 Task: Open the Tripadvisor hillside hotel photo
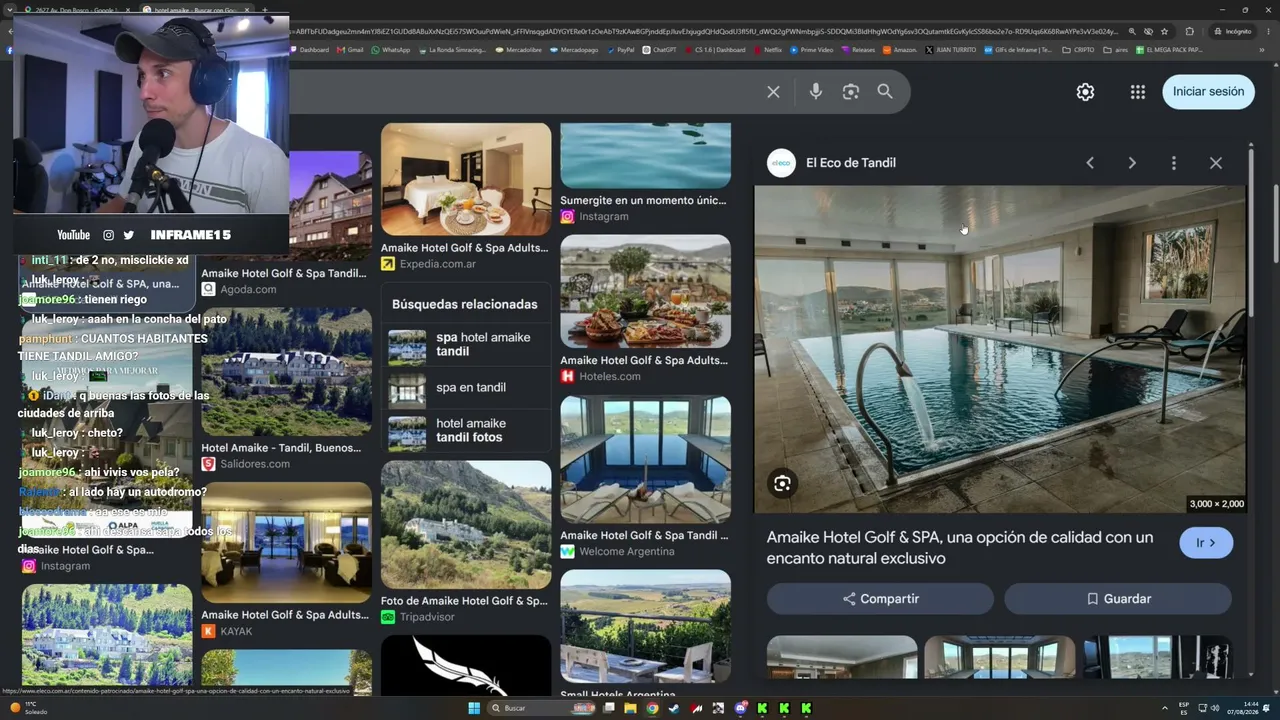tap(466, 525)
